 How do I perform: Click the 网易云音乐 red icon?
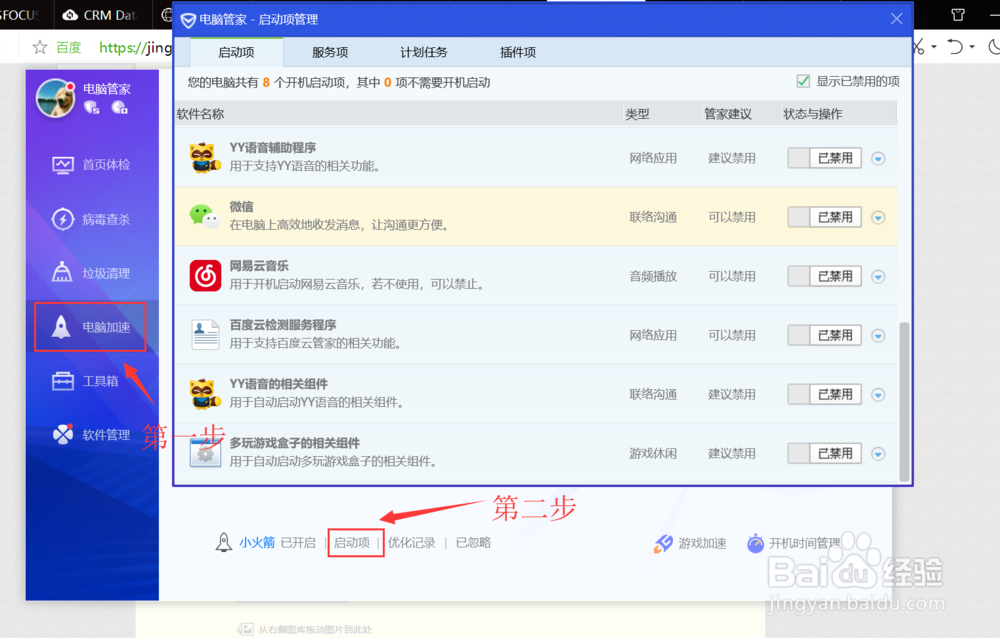205,276
